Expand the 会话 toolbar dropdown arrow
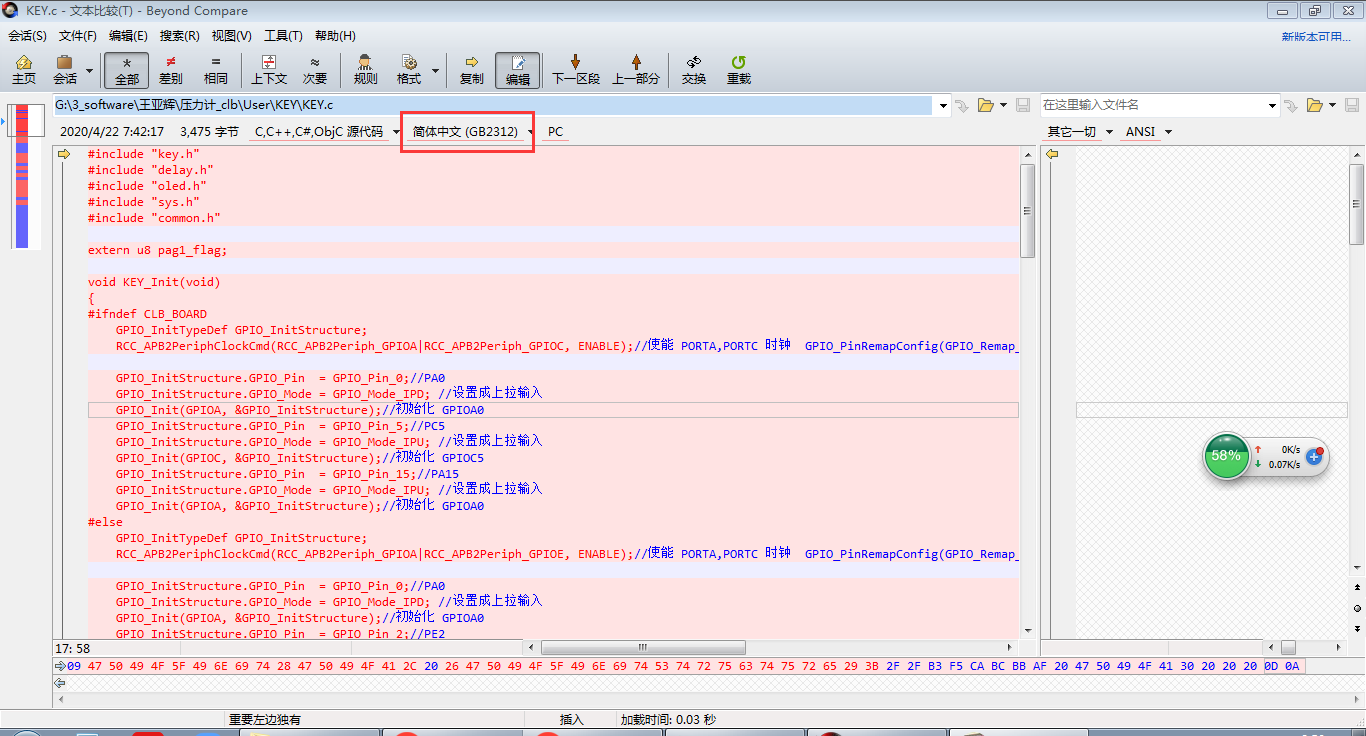The image size is (1366, 736). 89,71
